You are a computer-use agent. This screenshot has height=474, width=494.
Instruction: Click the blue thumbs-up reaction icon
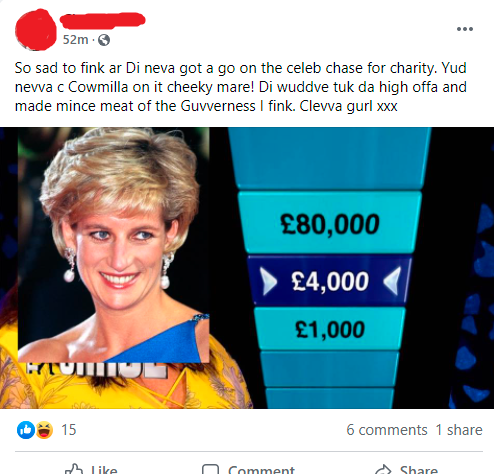(x=26, y=430)
